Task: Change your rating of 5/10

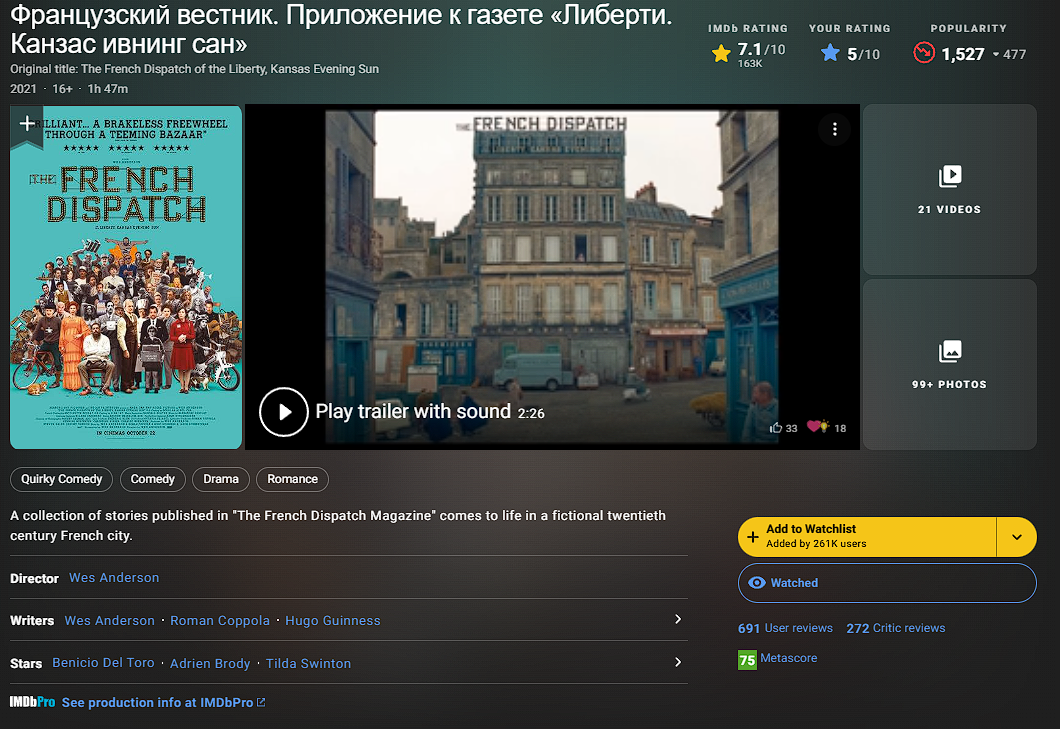Action: coord(850,53)
